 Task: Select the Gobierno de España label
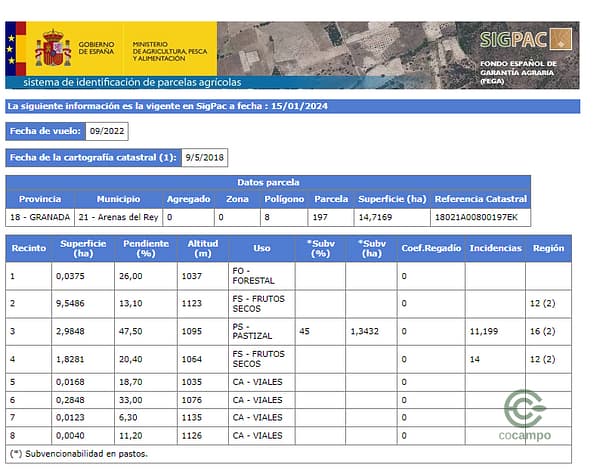point(97,48)
